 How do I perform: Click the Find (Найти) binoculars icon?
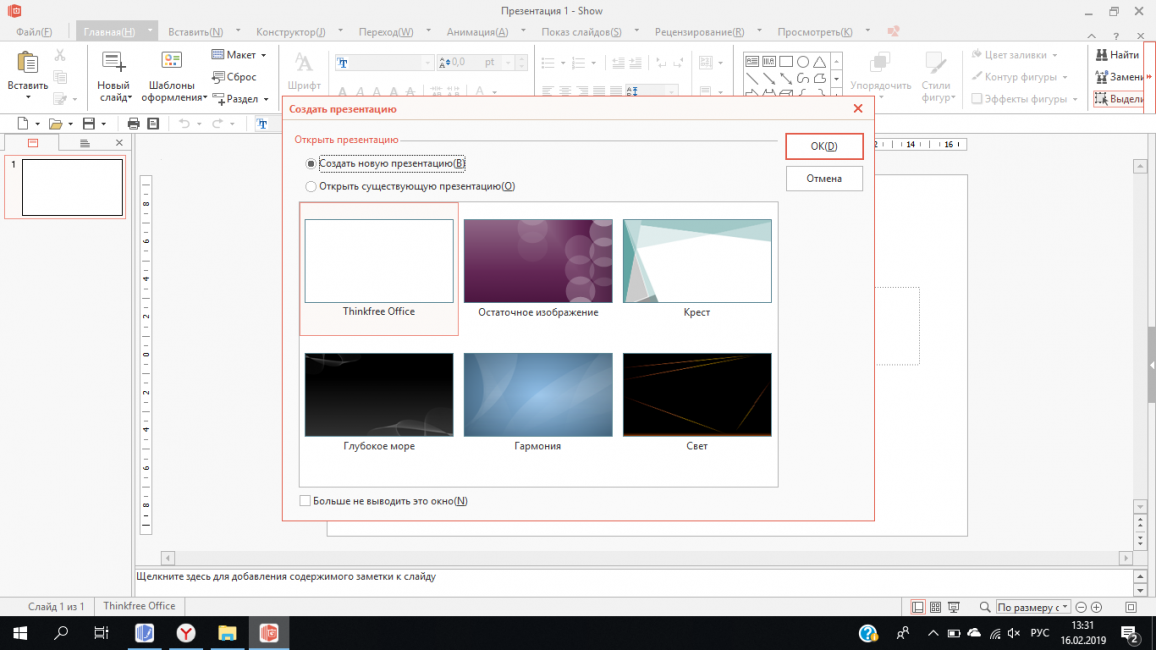click(x=1102, y=55)
